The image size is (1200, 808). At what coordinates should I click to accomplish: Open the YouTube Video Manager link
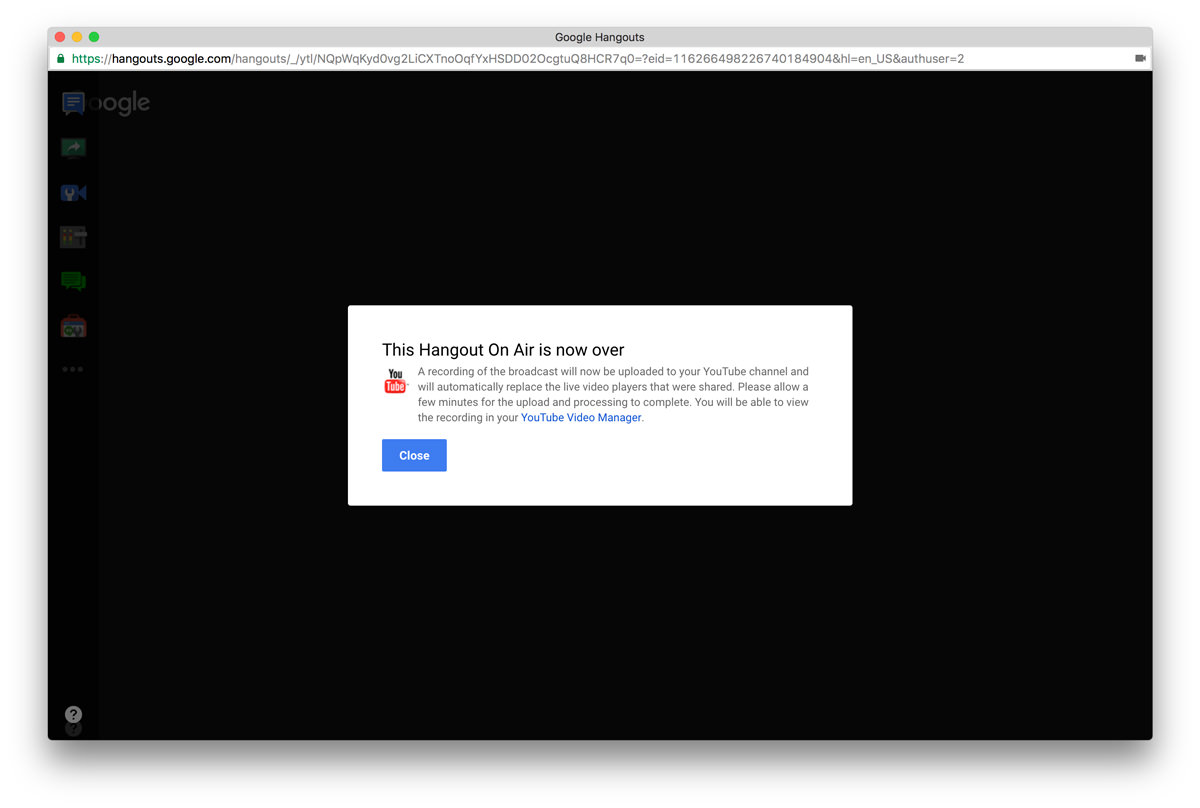pos(581,418)
